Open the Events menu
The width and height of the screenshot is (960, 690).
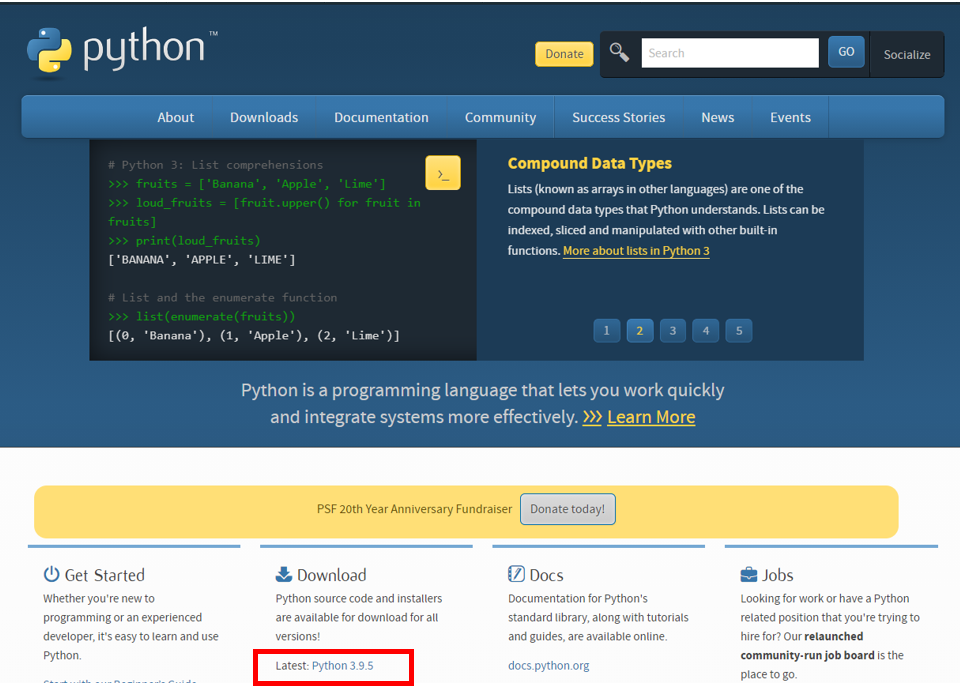coord(790,117)
